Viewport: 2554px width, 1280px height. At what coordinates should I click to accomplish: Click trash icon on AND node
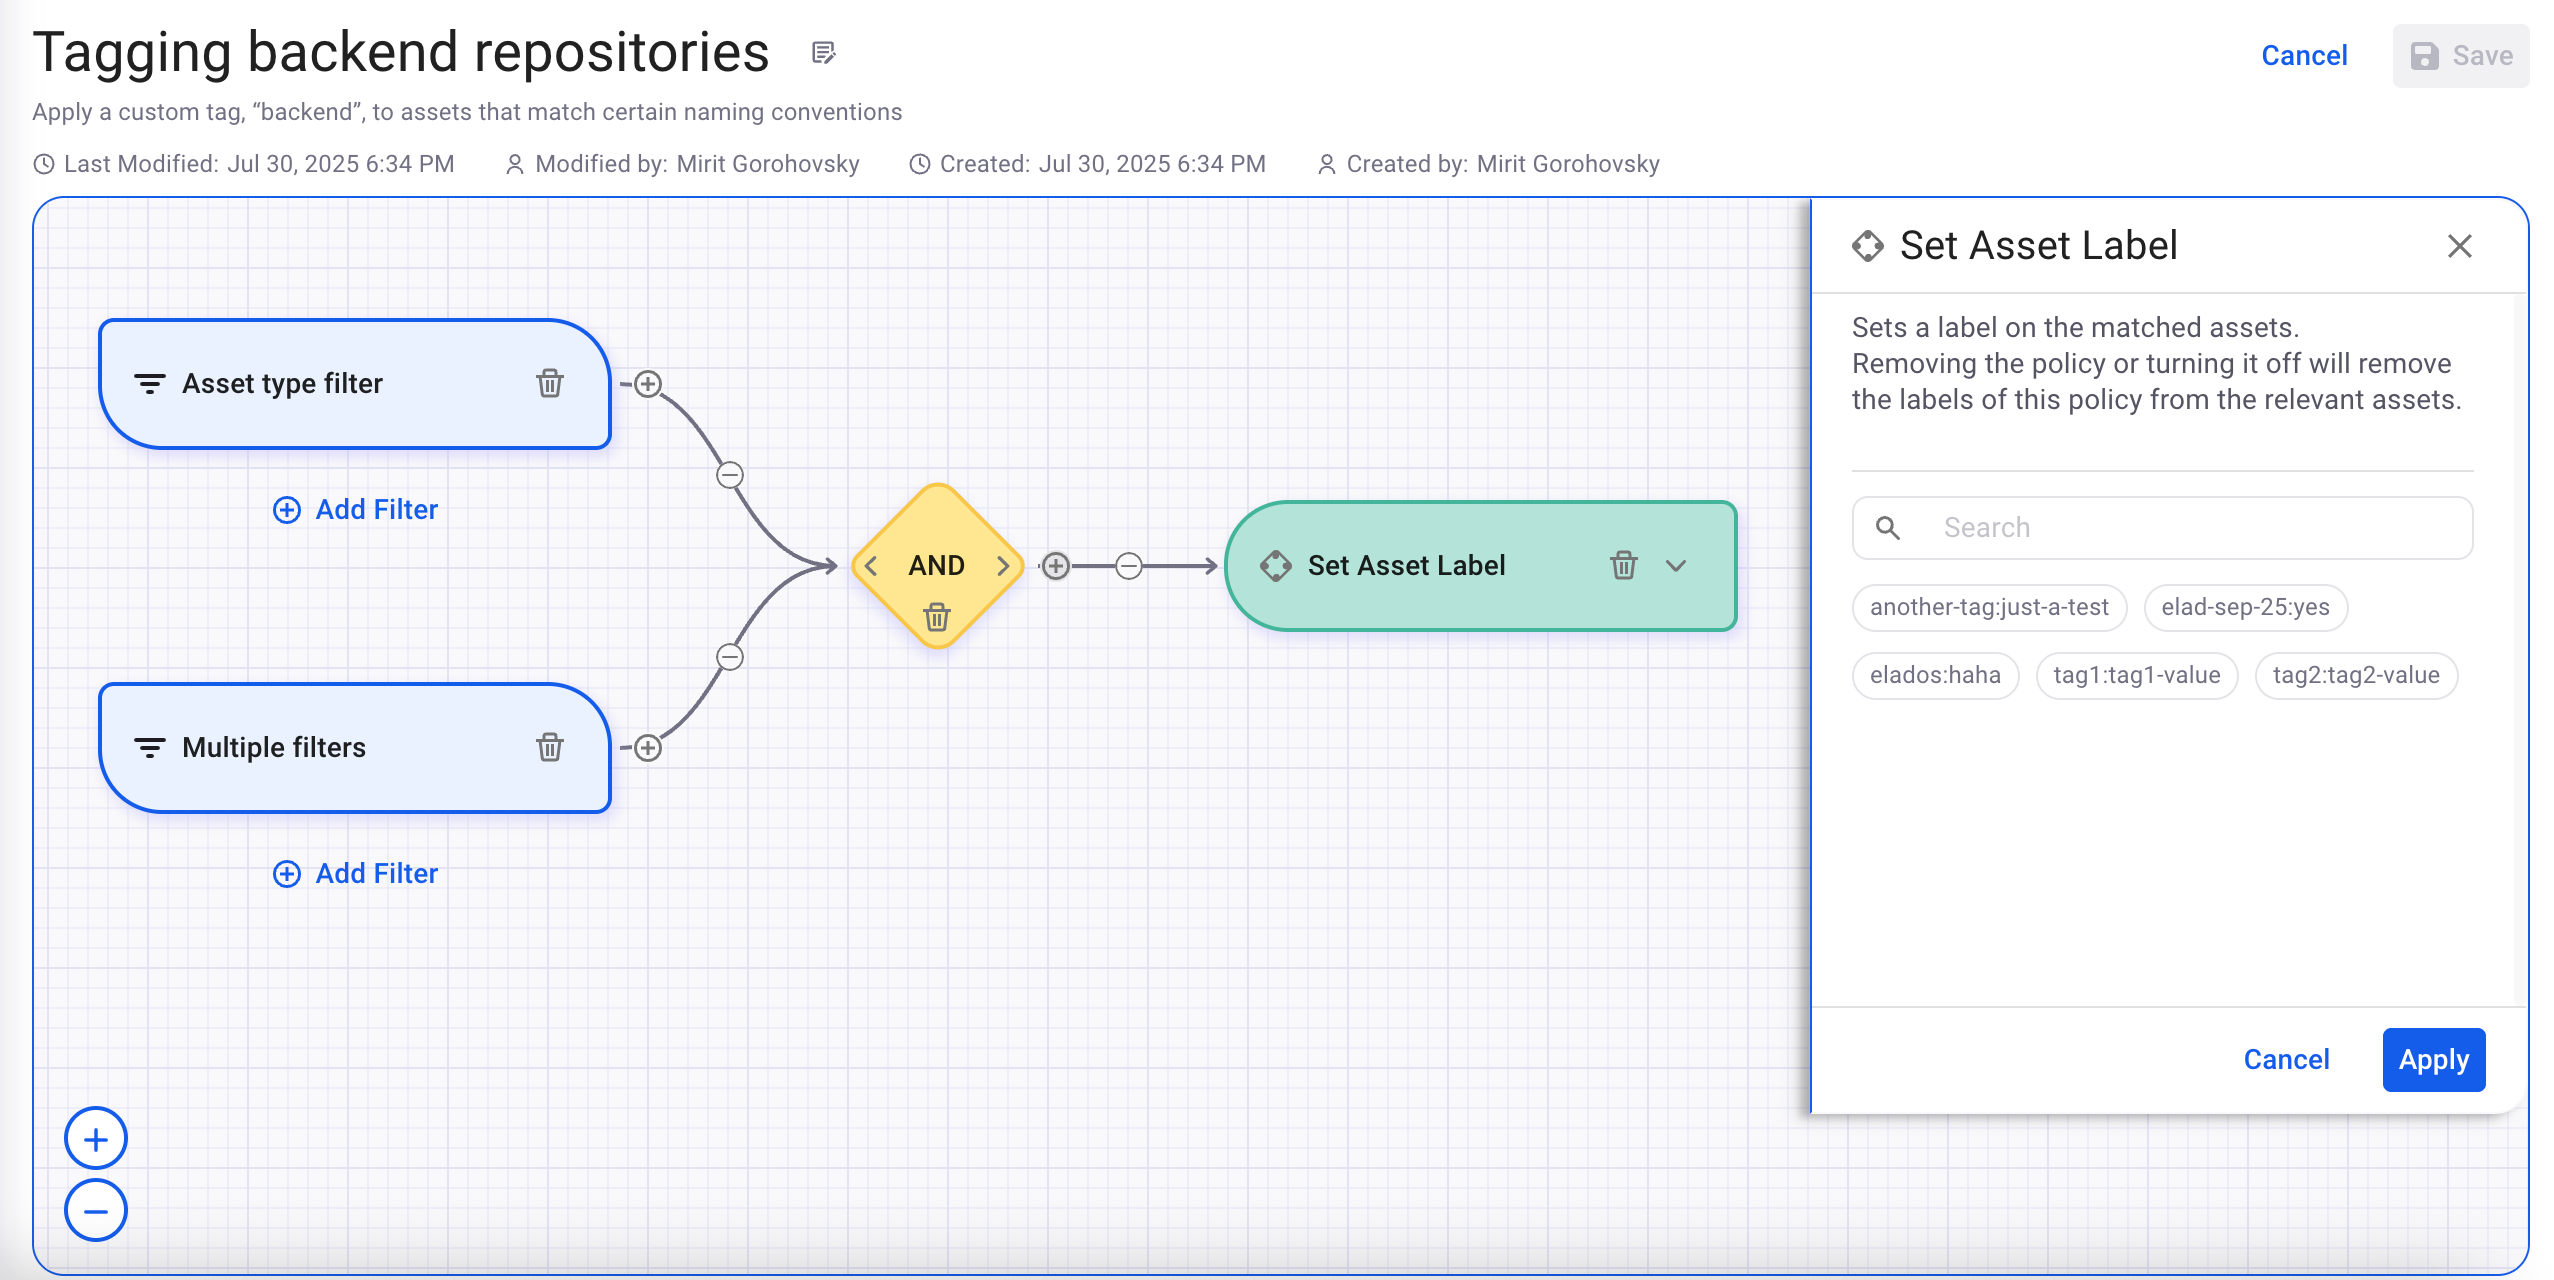pos(936,617)
